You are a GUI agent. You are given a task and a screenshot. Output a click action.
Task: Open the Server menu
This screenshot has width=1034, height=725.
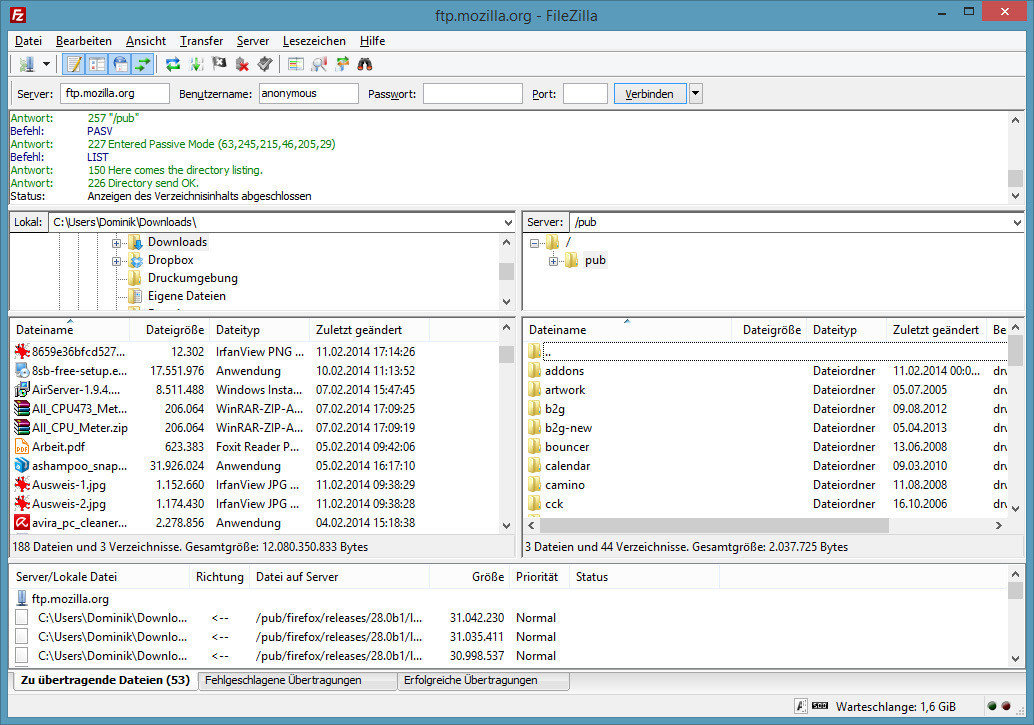[253, 41]
